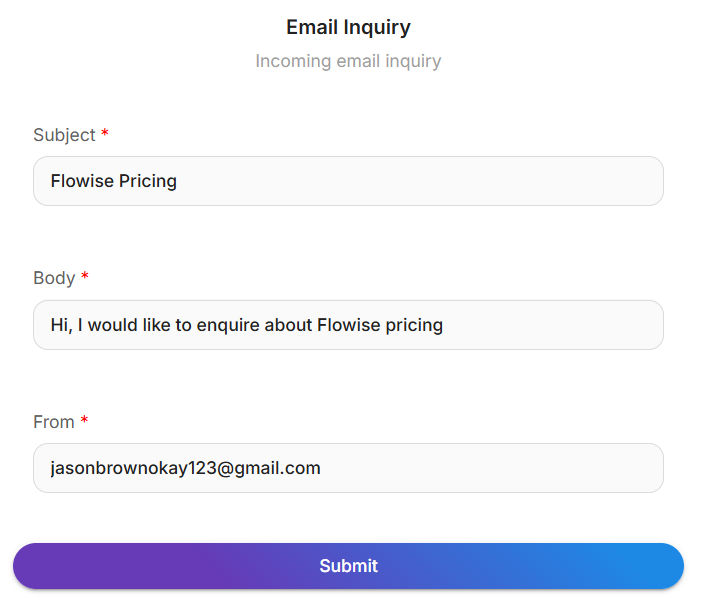Click the Subject field label
Screen dimensions: 702x609
(64, 135)
